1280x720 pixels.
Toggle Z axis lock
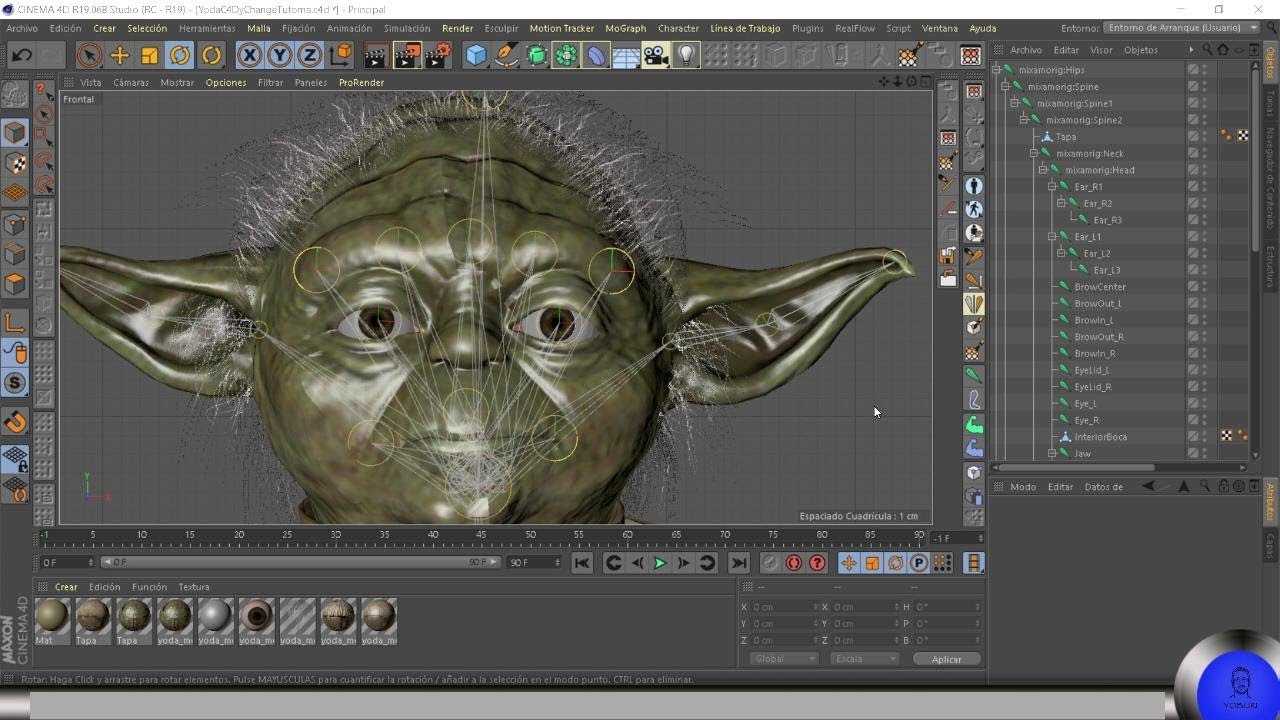click(x=310, y=55)
